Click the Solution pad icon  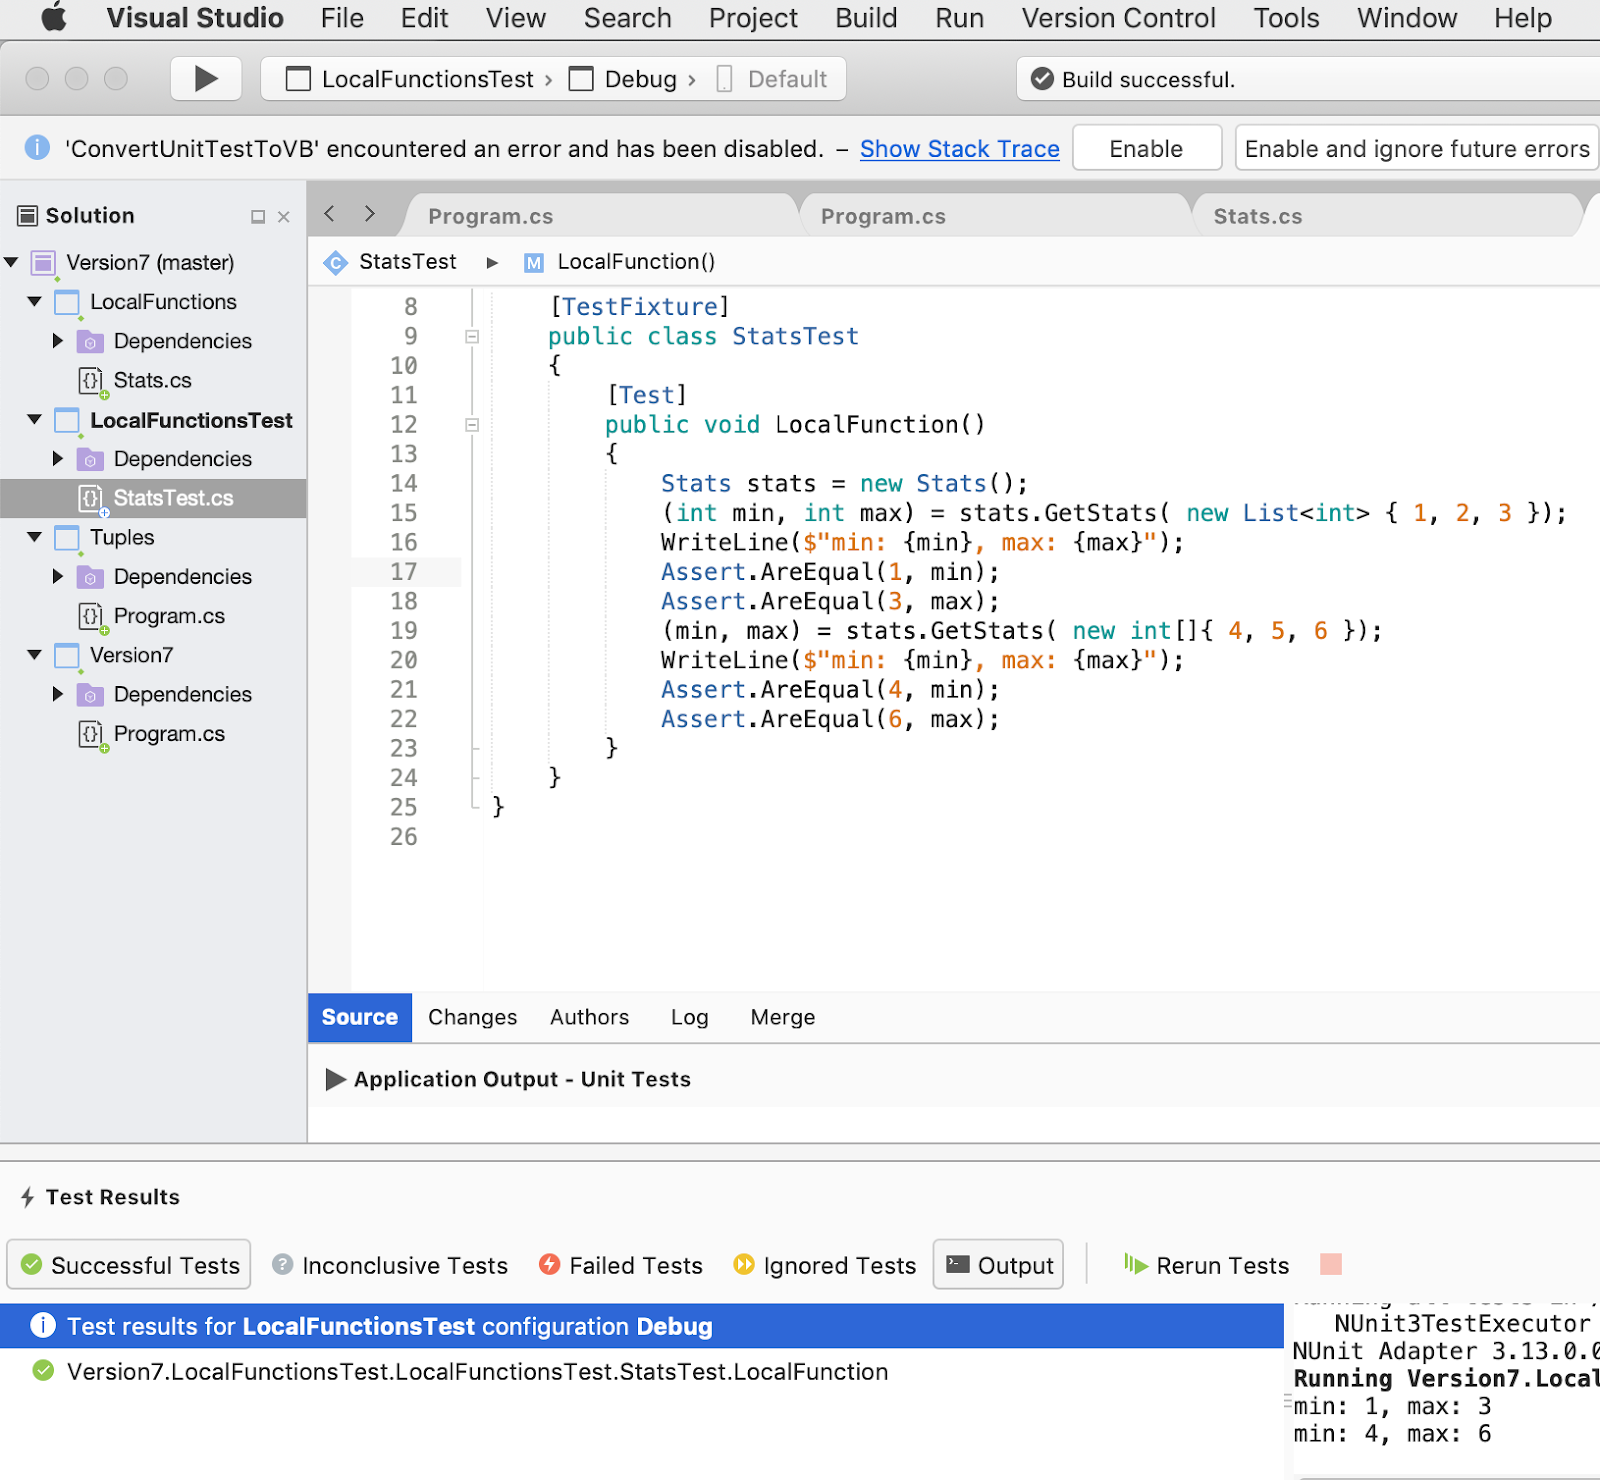click(28, 215)
